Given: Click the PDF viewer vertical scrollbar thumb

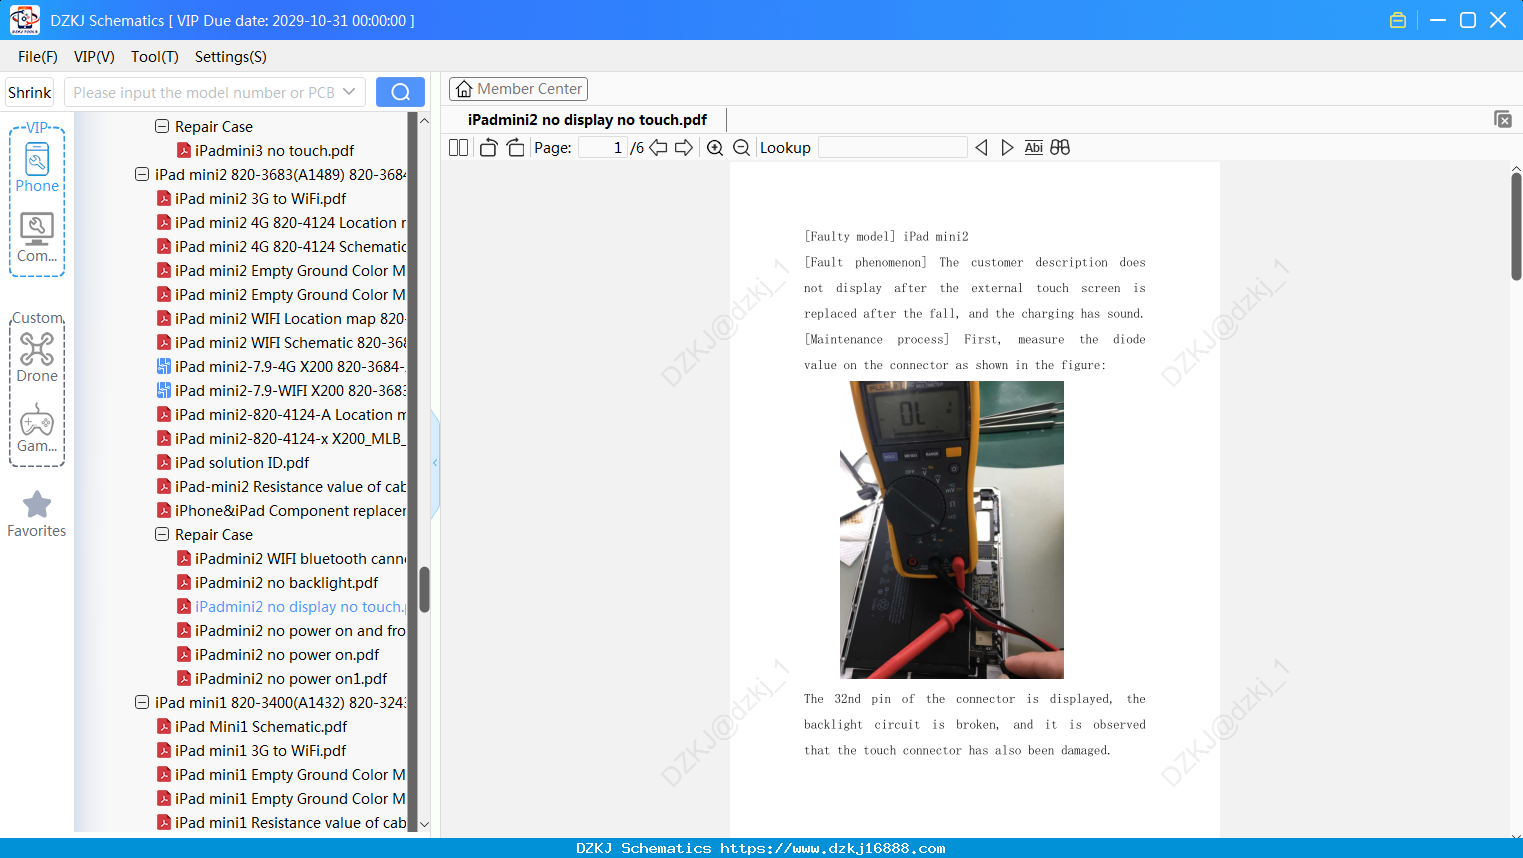Looking at the screenshot, I should click(1516, 226).
